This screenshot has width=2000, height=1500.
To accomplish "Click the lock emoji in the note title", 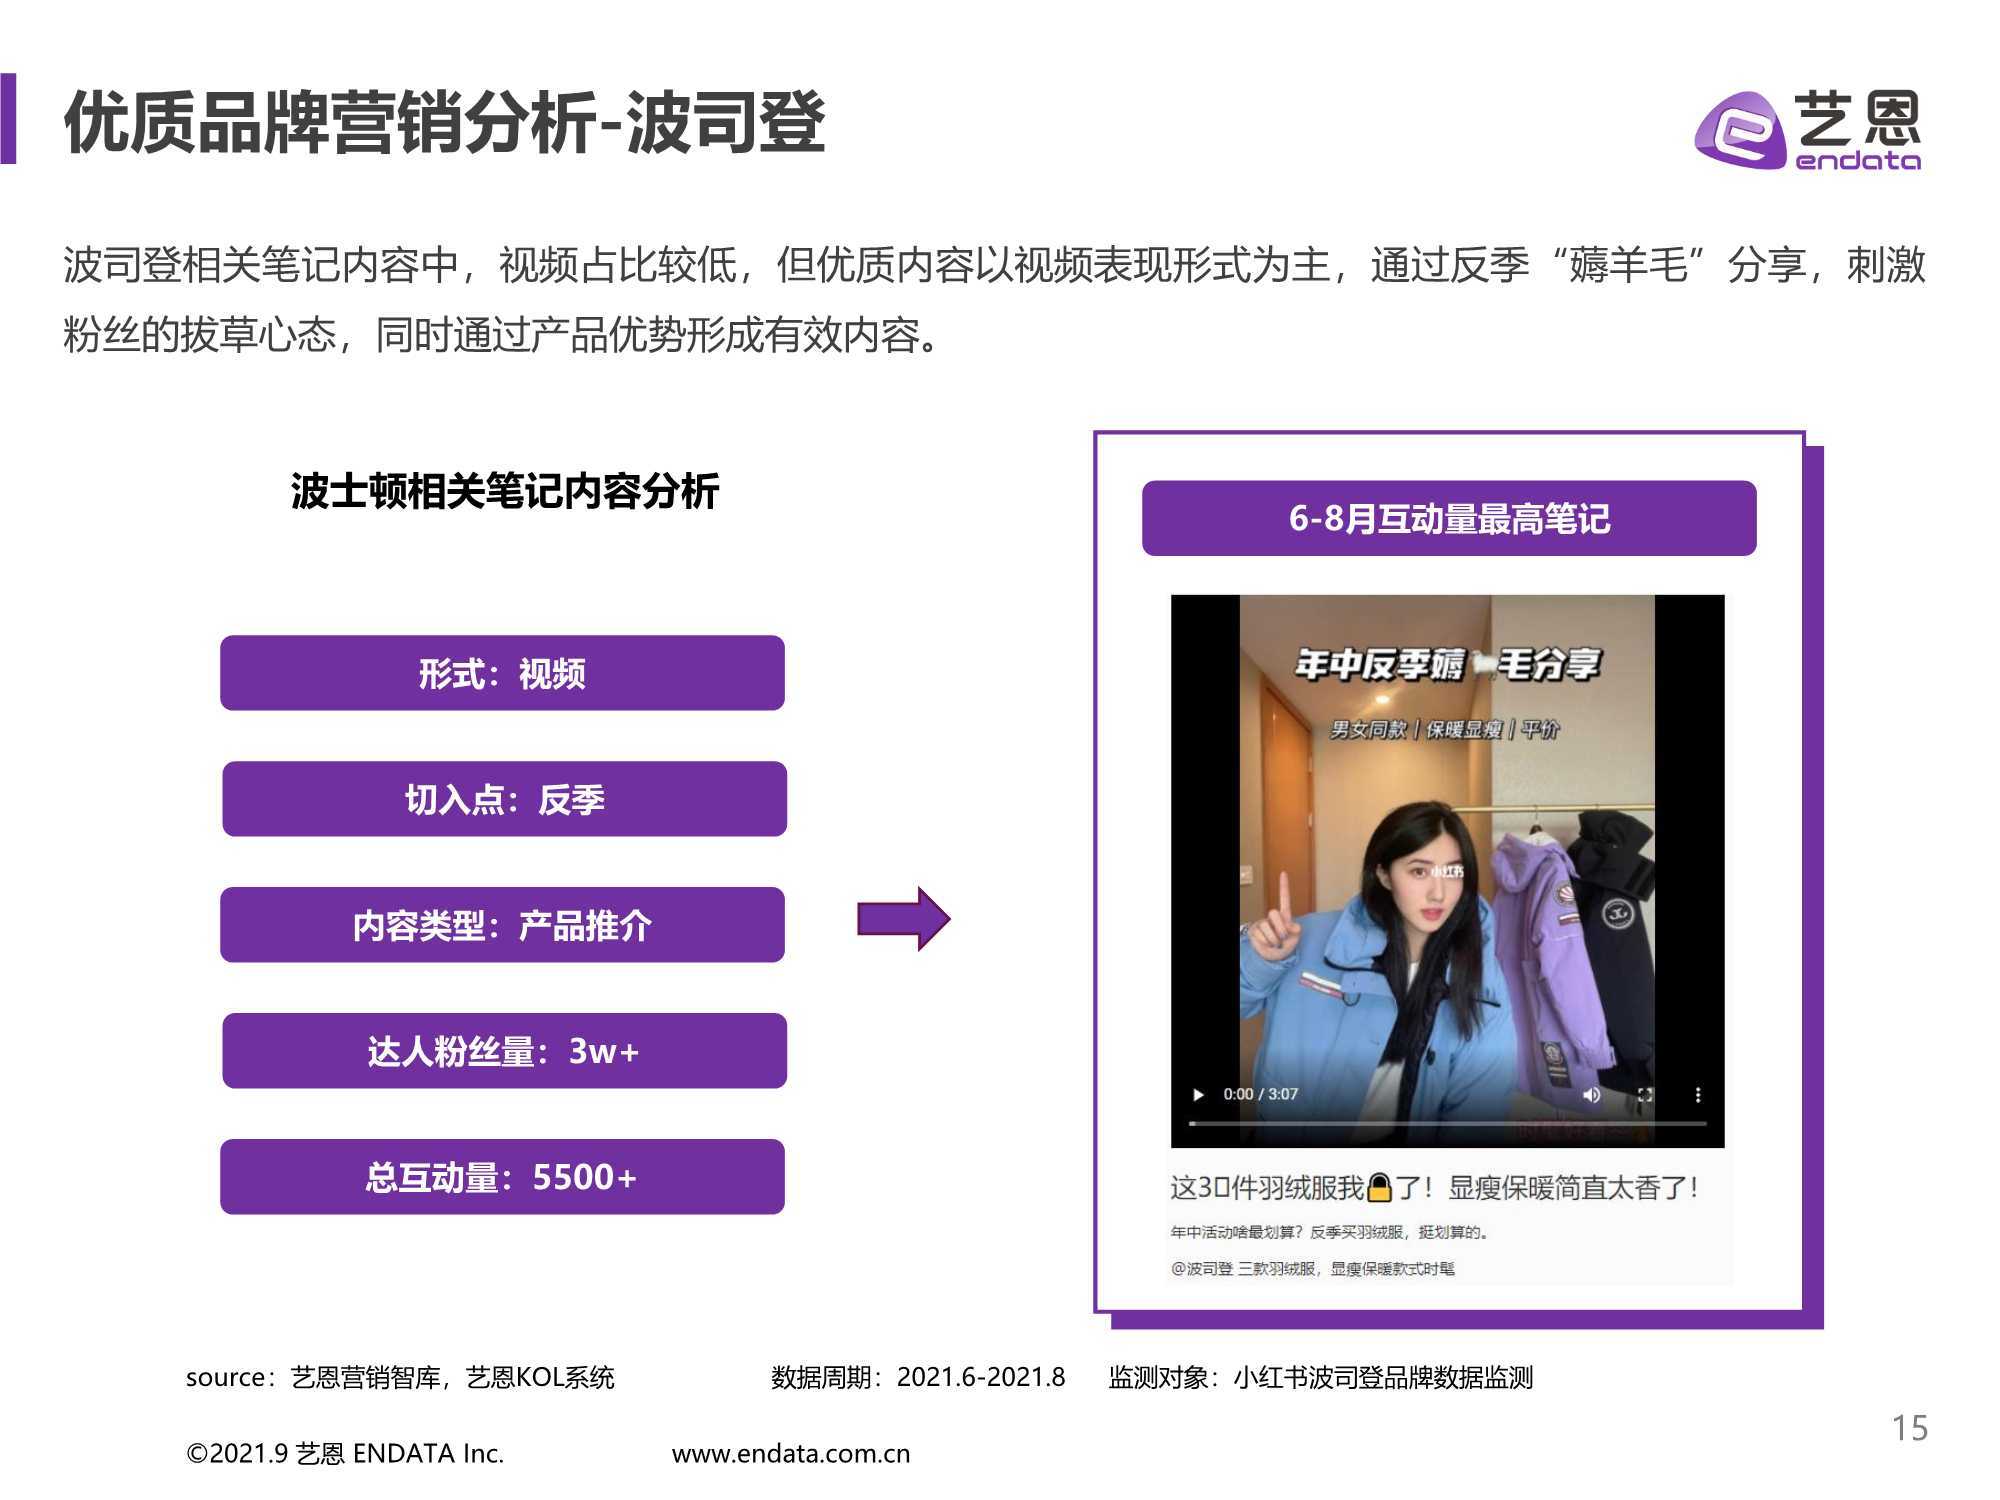I will coord(1379,1187).
